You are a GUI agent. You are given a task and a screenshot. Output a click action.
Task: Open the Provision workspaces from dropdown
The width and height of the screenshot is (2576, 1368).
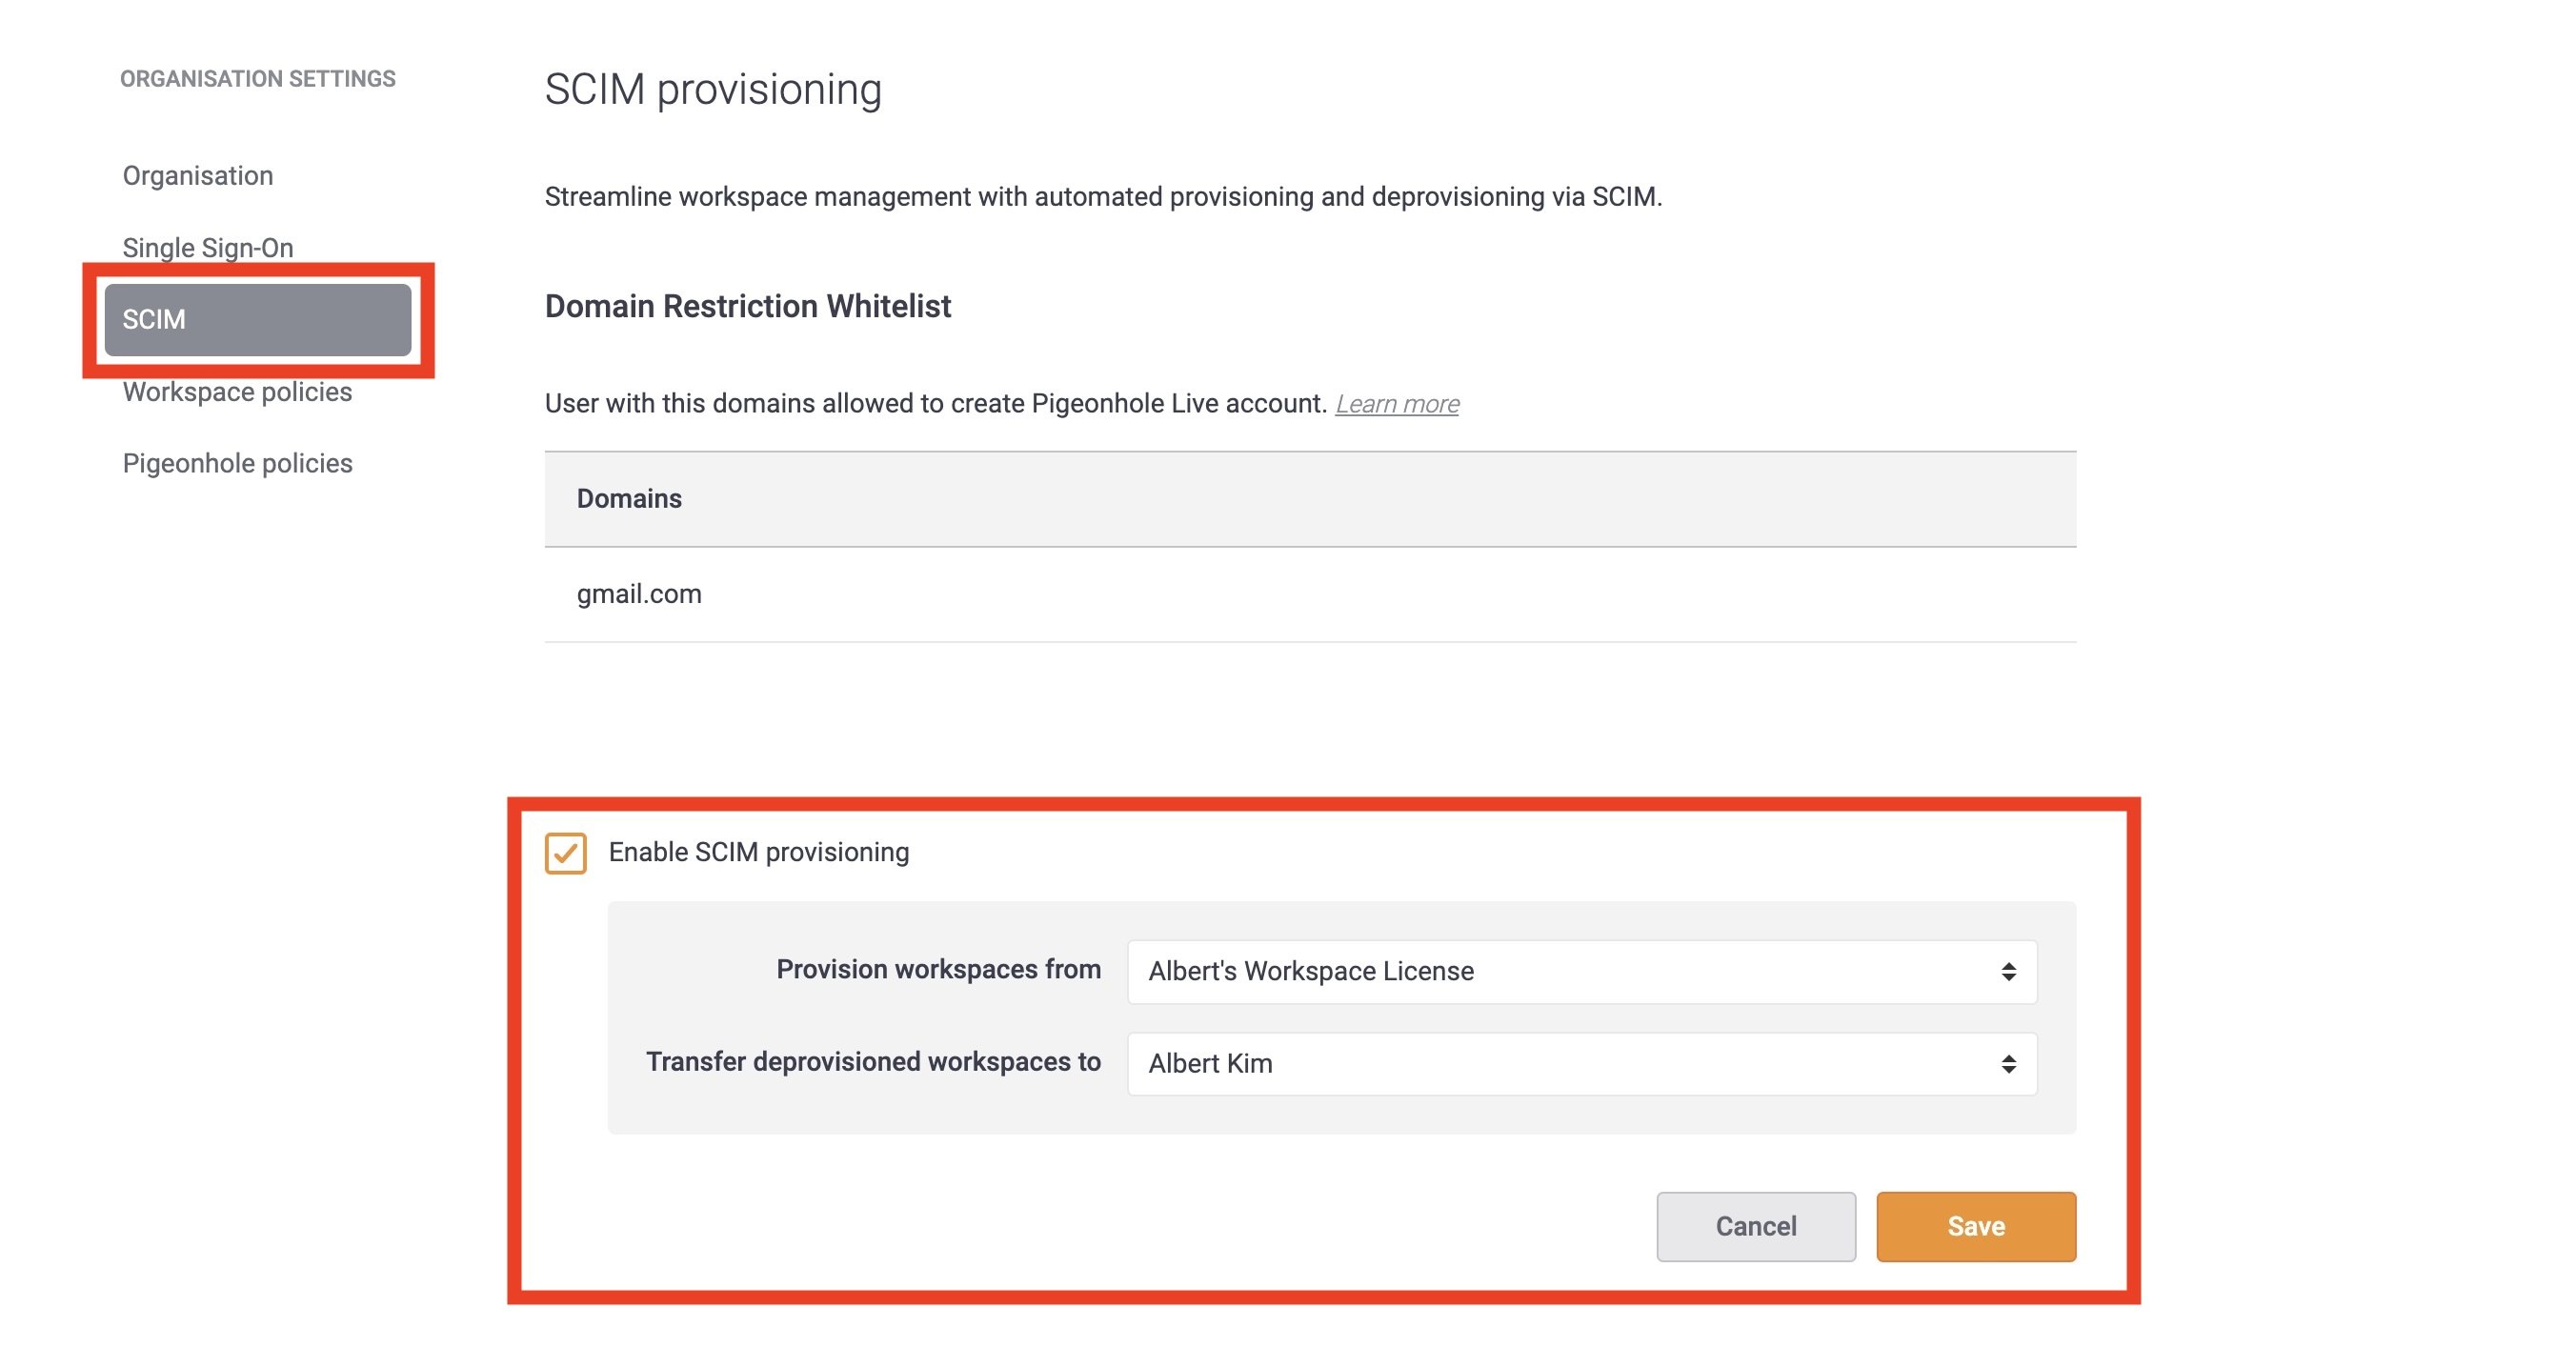point(1581,971)
